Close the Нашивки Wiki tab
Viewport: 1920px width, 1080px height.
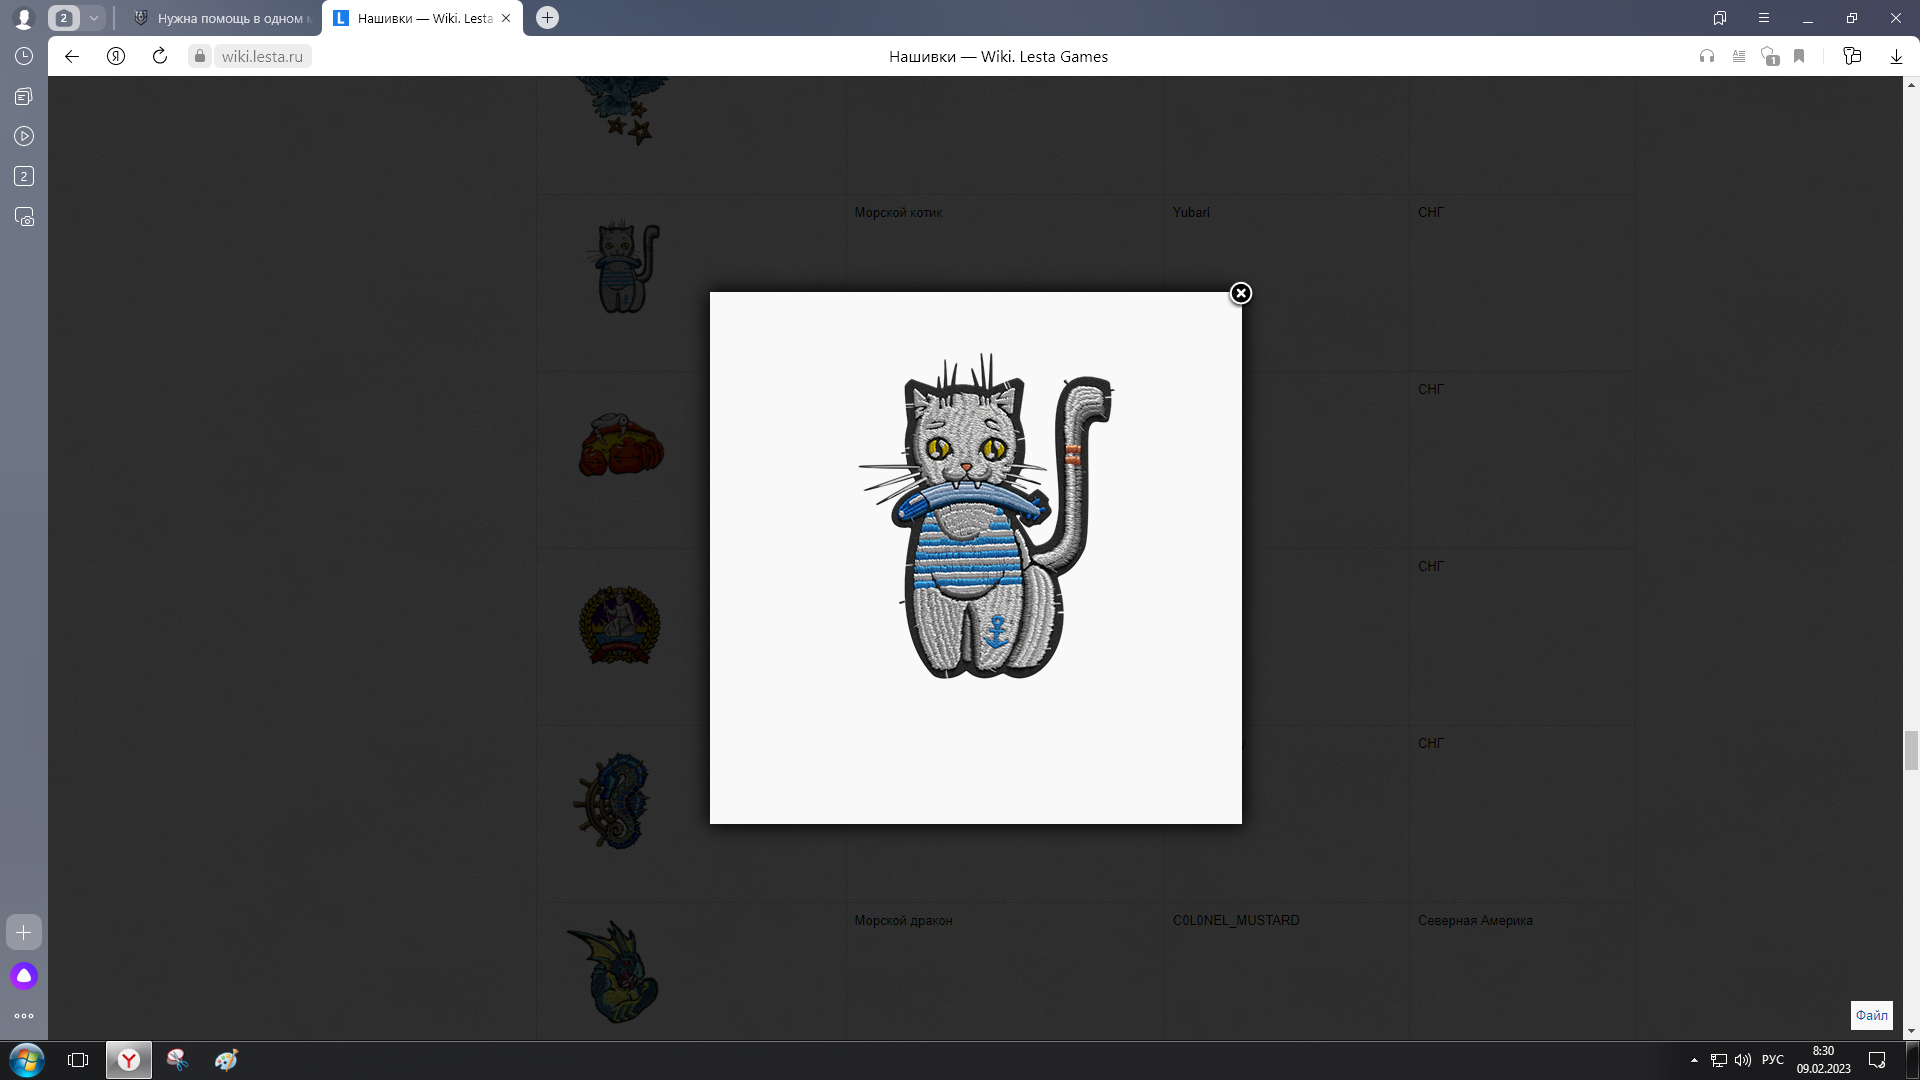506,18
